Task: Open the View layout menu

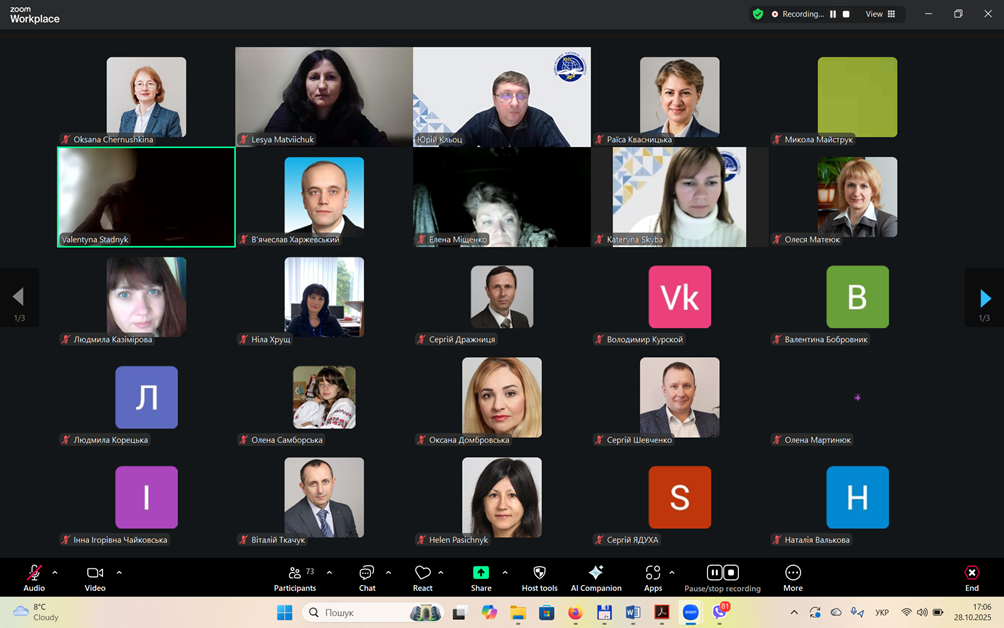Action: click(x=880, y=14)
